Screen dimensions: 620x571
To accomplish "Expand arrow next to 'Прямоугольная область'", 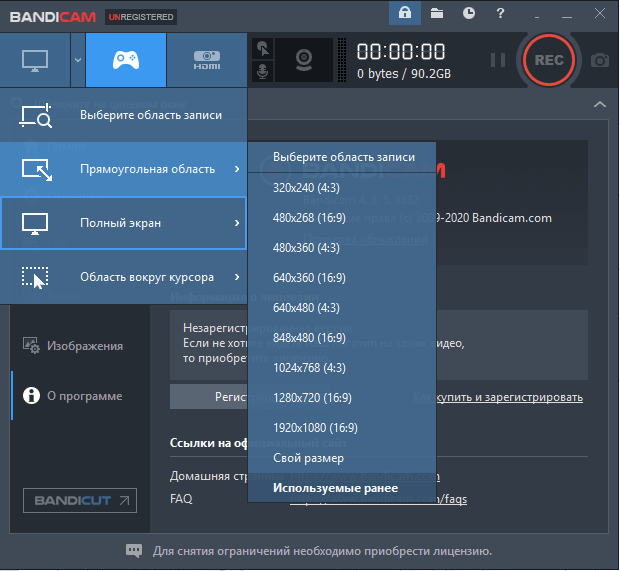I will tap(237, 169).
